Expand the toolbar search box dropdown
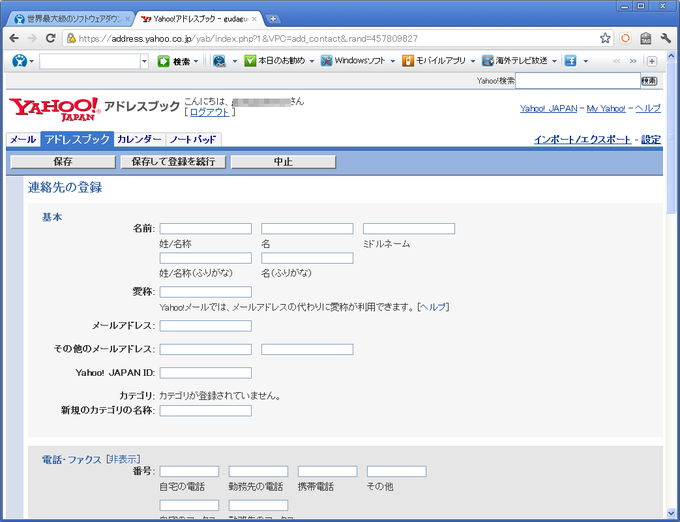680x522 pixels. (144, 61)
